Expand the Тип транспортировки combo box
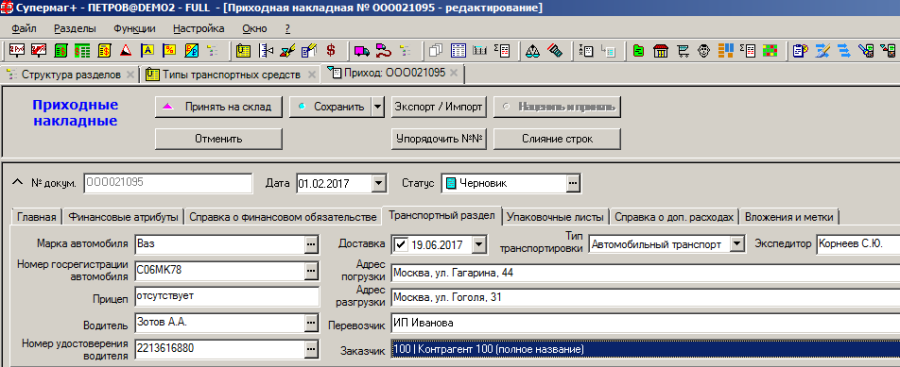The height and width of the screenshot is (367, 900). coord(737,245)
